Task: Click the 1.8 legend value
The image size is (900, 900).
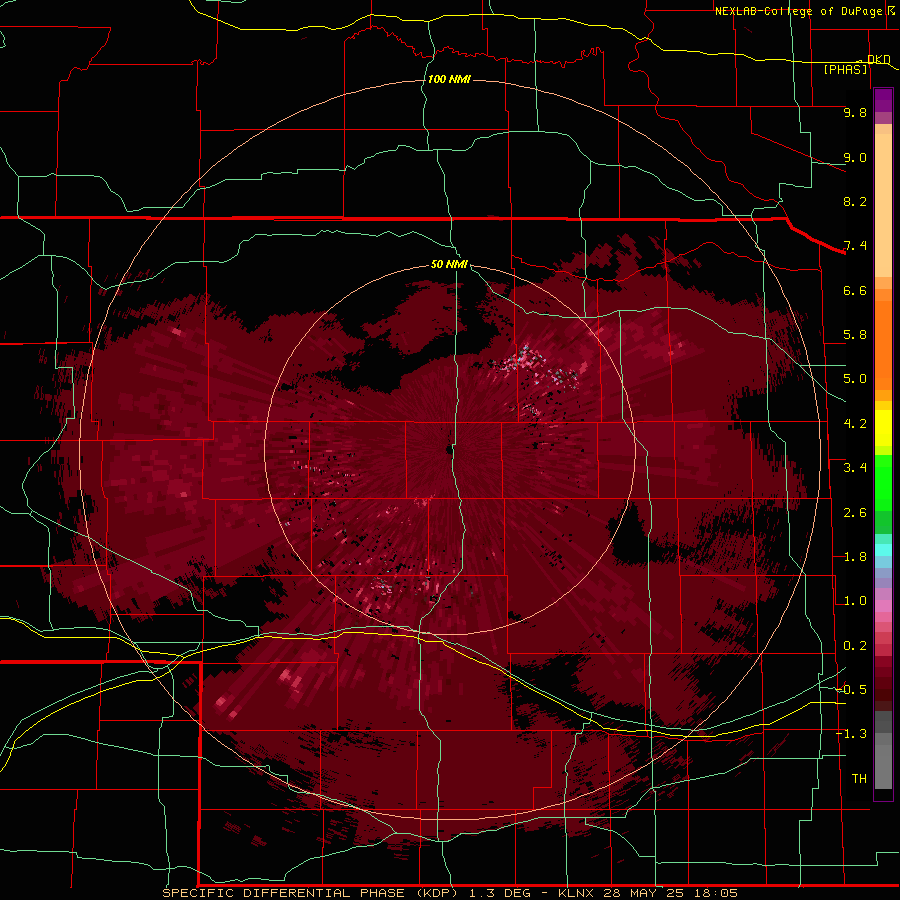Action: 855,557
